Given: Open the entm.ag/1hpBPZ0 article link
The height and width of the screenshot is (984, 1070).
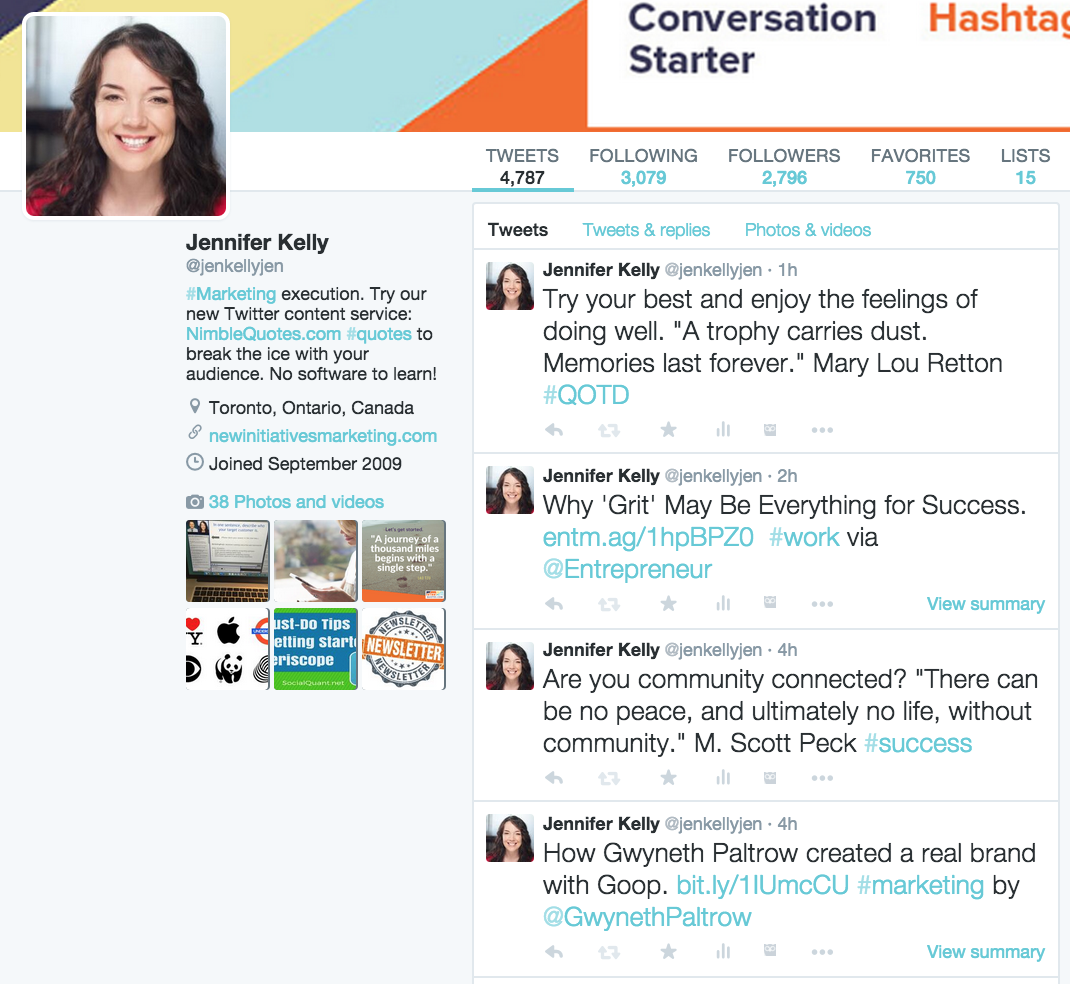Looking at the screenshot, I should 648,538.
